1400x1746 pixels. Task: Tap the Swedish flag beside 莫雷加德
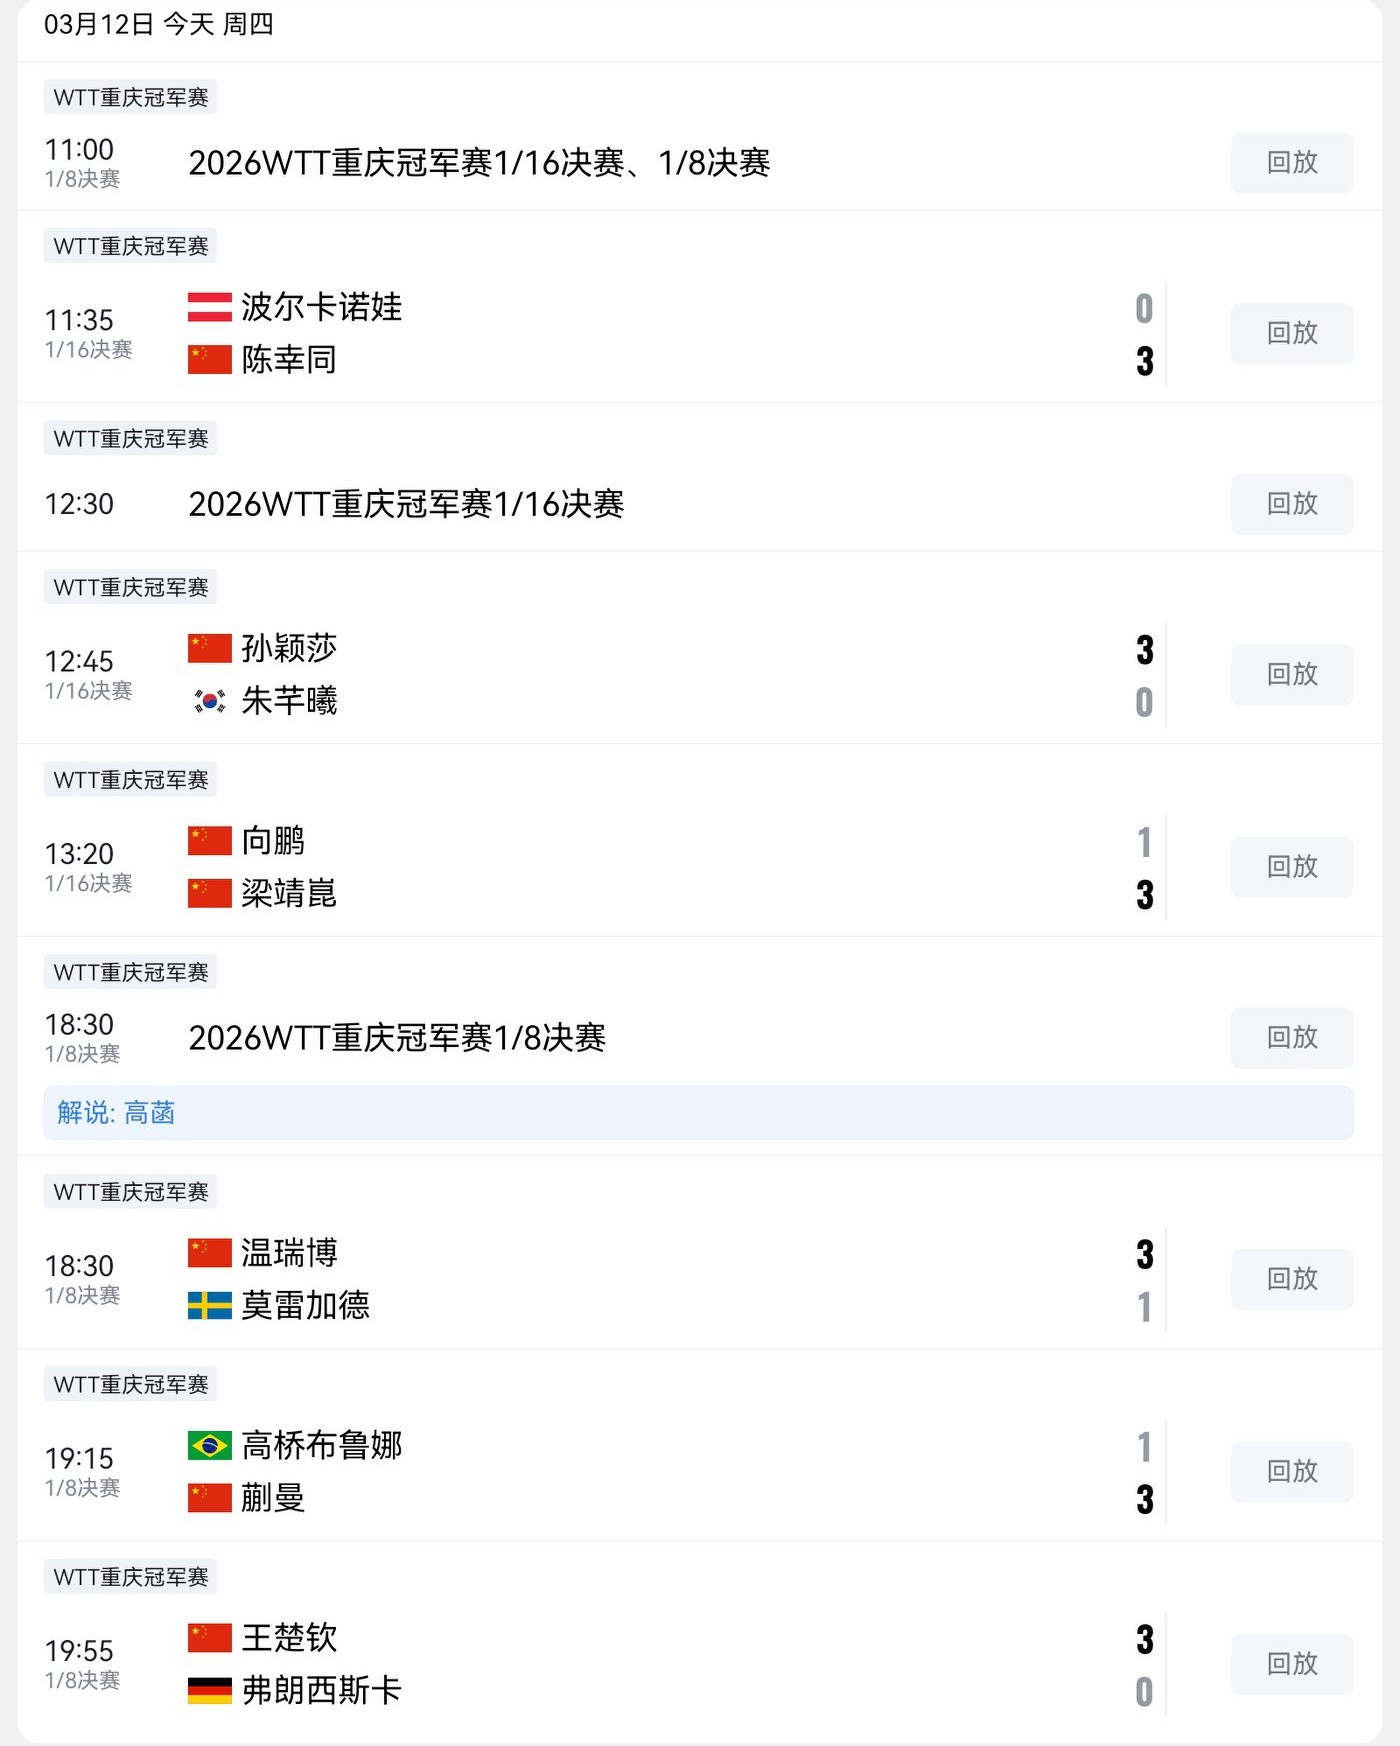pos(209,1305)
